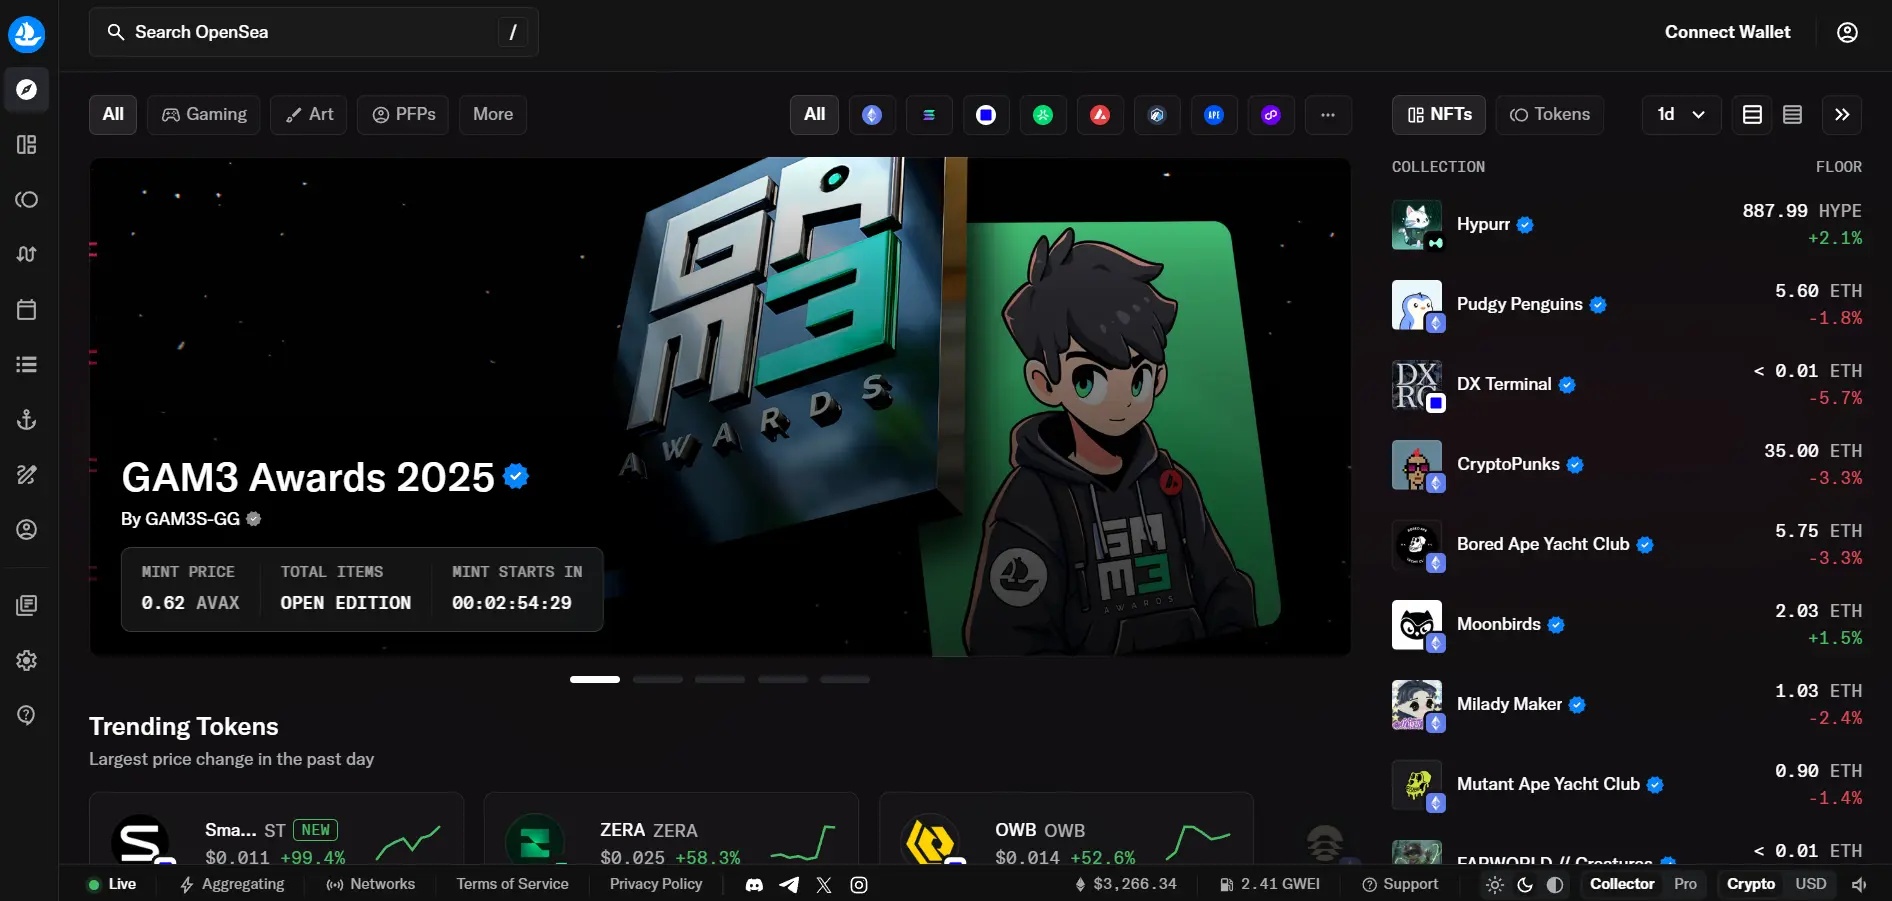Open the Swap arrows icon in sidebar
Screen dimensions: 1892x901
click(27, 254)
